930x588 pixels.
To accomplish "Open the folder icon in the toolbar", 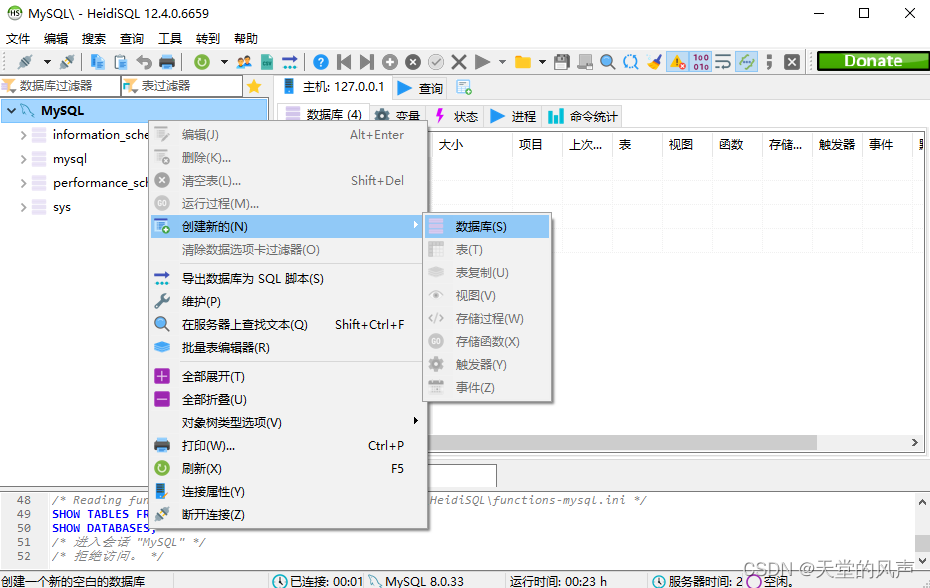I will [x=521, y=61].
